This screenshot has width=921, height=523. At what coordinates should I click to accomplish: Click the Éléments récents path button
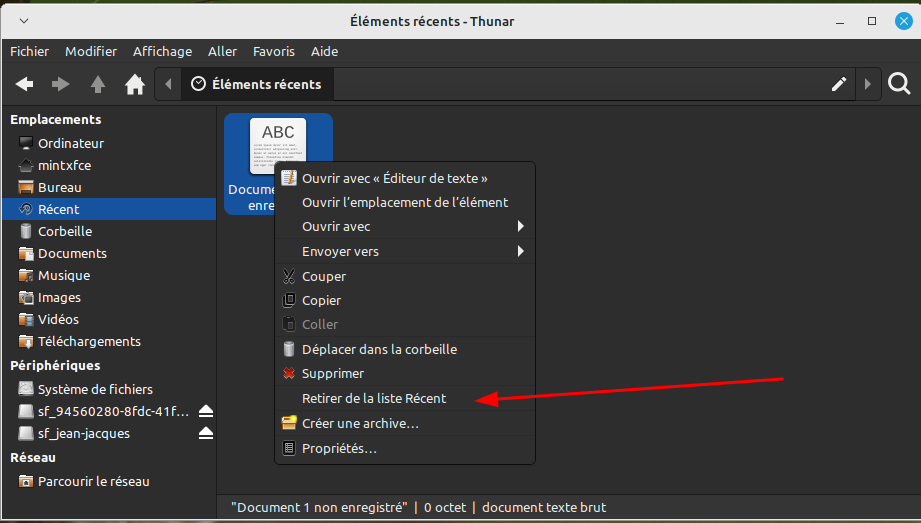257,84
